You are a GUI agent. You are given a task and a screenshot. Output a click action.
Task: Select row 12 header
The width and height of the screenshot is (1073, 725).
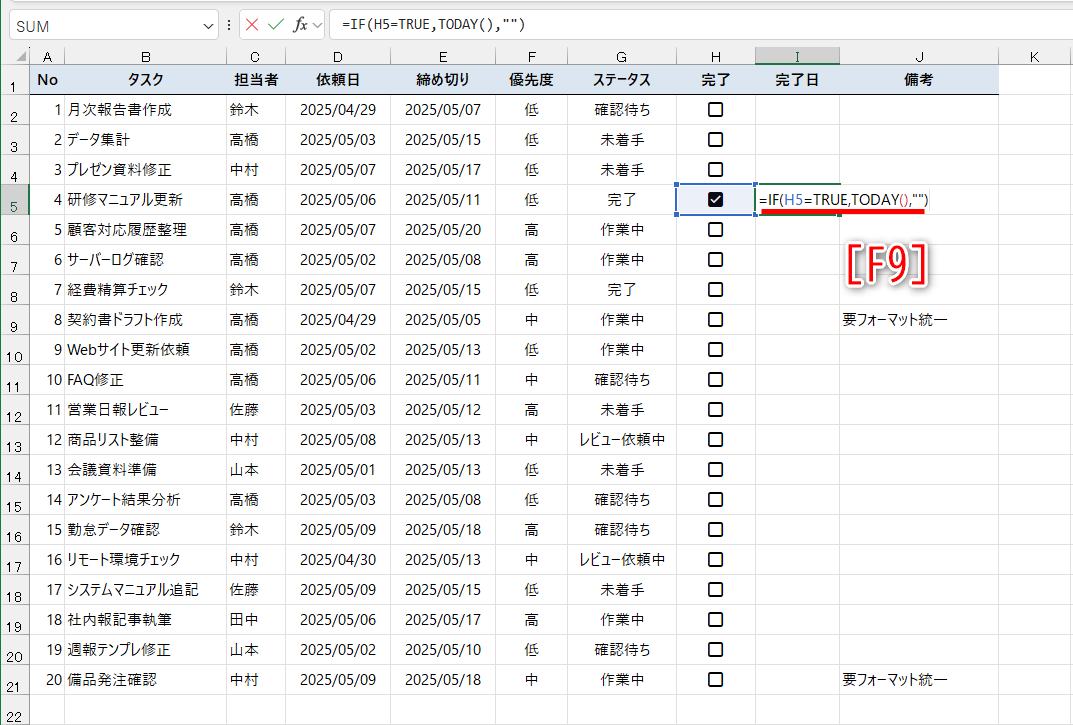pos(14,410)
